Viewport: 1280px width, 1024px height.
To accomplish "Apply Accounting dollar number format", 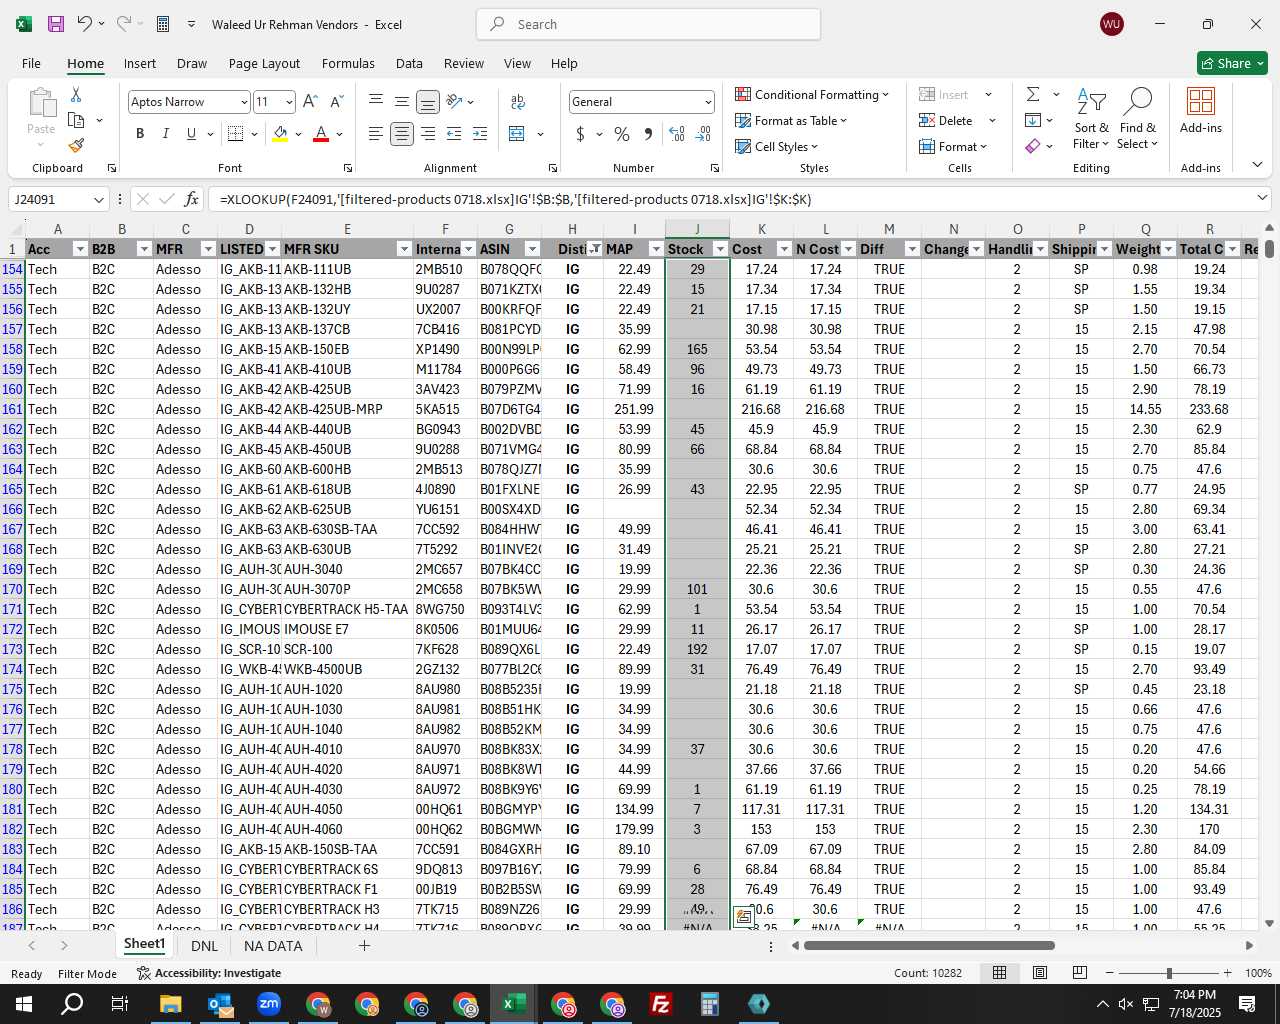I will point(580,134).
